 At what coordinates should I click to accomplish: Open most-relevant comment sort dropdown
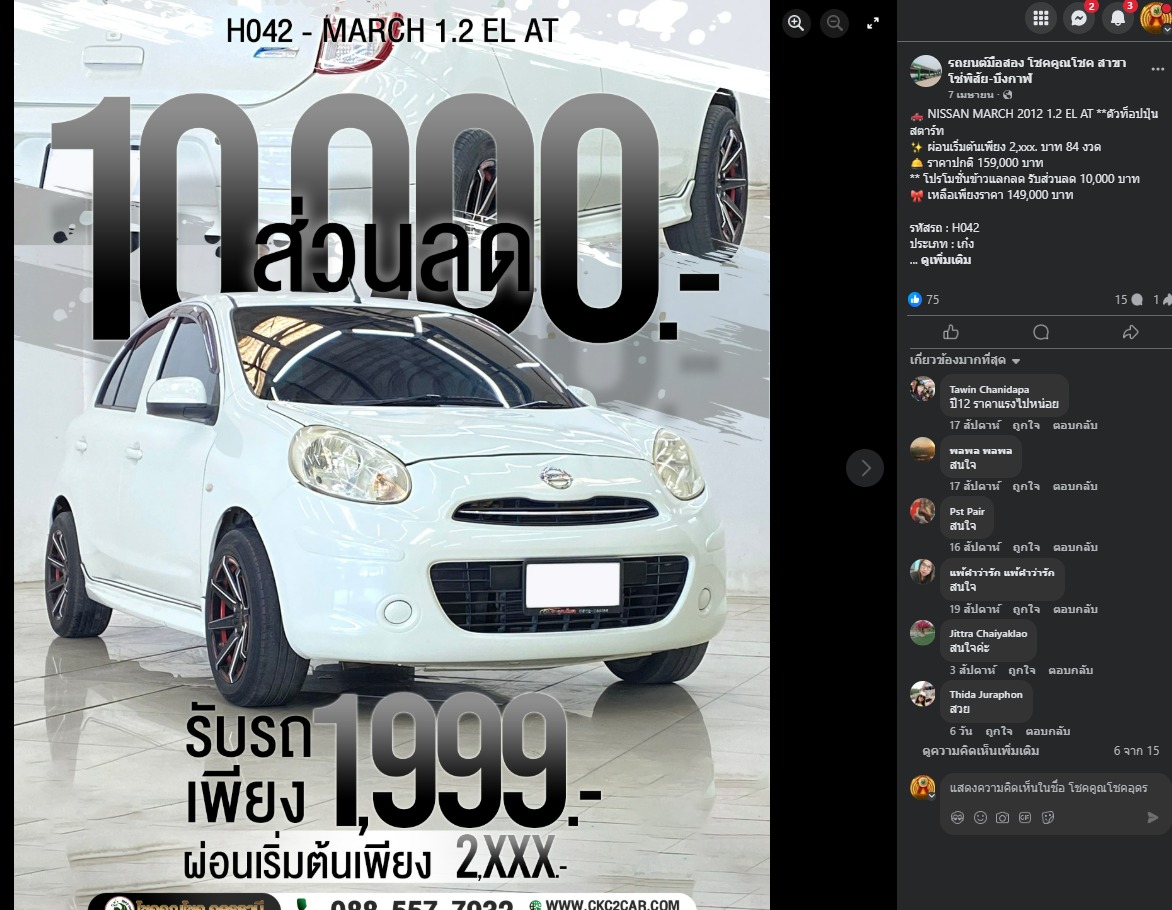click(965, 360)
